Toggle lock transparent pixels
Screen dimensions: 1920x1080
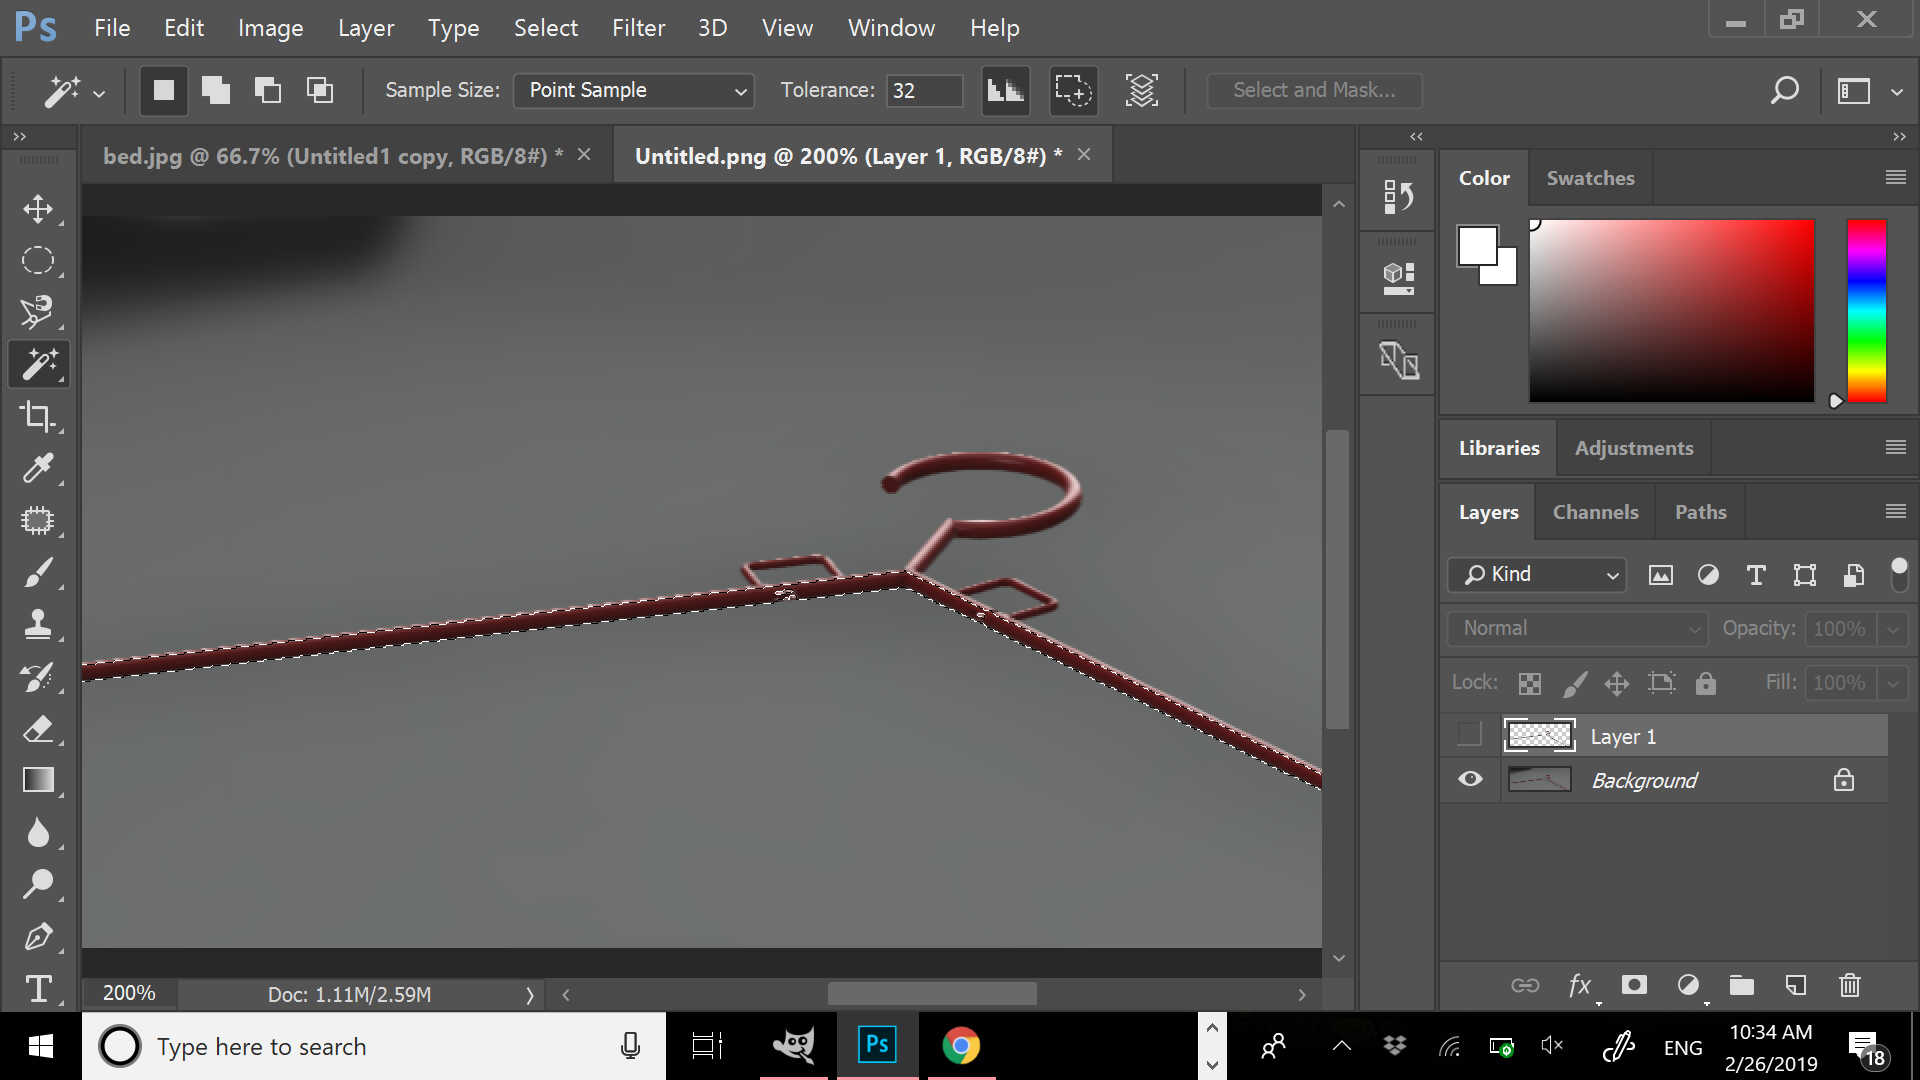click(x=1529, y=683)
